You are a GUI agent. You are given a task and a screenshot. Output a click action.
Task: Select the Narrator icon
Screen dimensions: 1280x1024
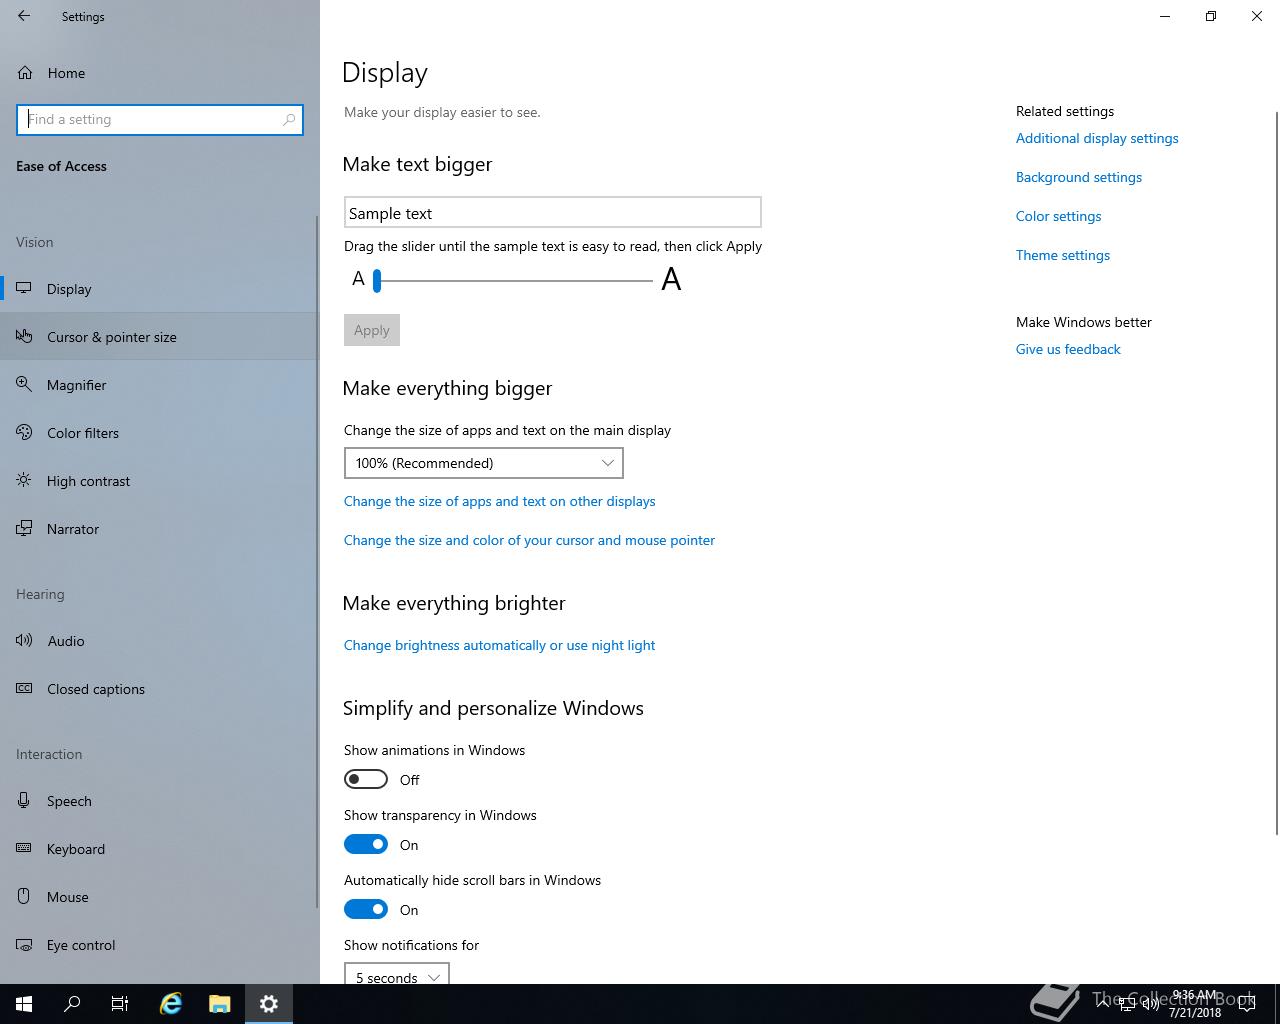pos(24,529)
